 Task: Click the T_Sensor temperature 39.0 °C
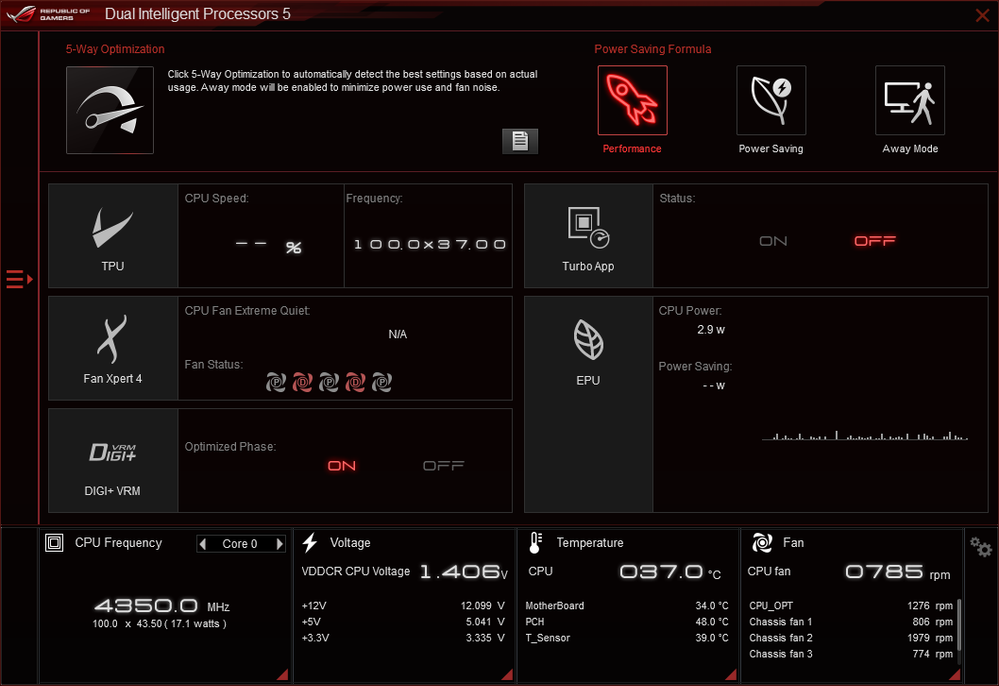(712, 638)
